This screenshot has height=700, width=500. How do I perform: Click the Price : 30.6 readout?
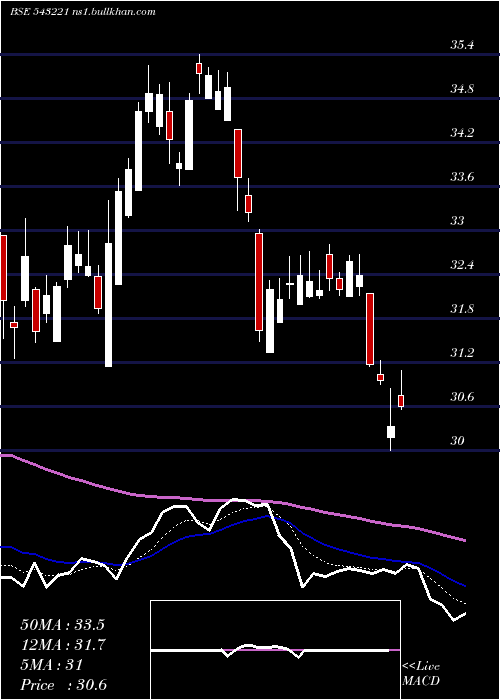pyautogui.click(x=63, y=685)
